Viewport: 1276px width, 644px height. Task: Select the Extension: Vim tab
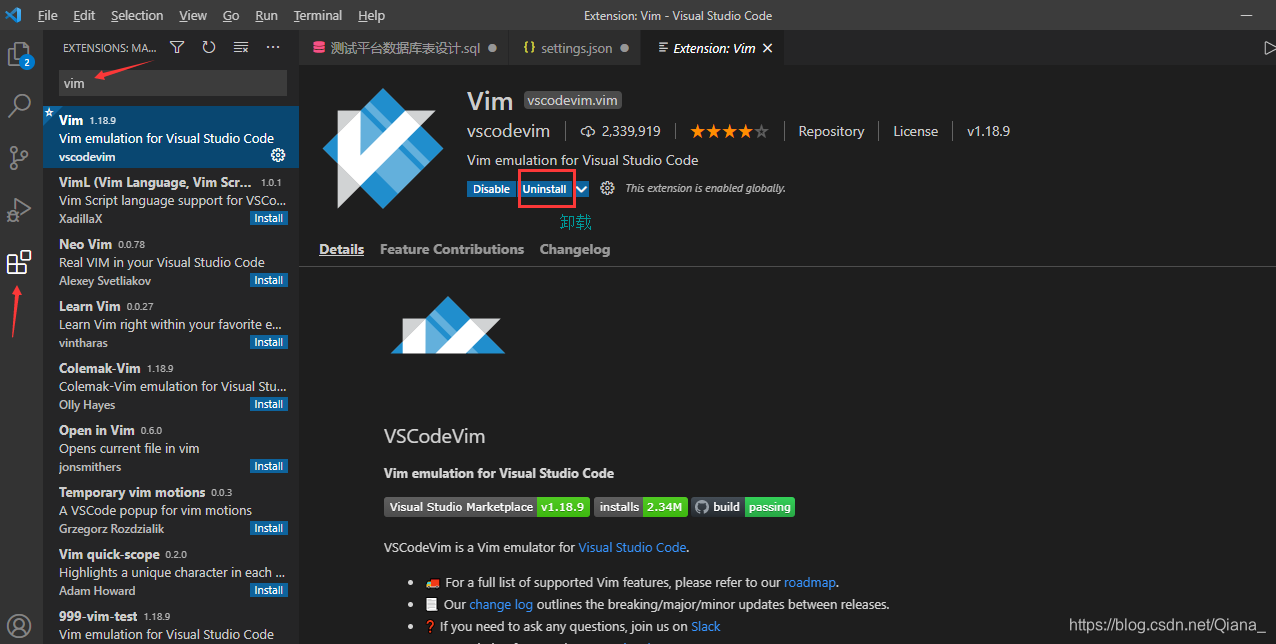pyautogui.click(x=714, y=48)
